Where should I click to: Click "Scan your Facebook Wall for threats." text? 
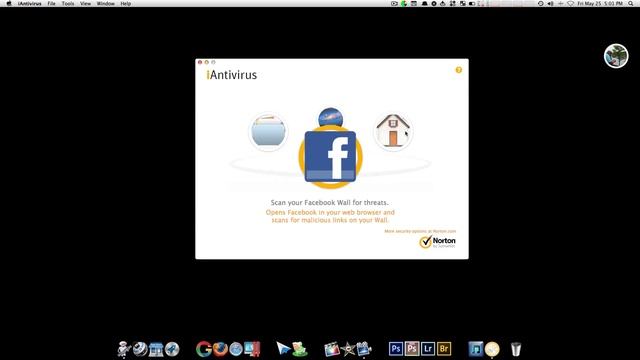[x=330, y=202]
